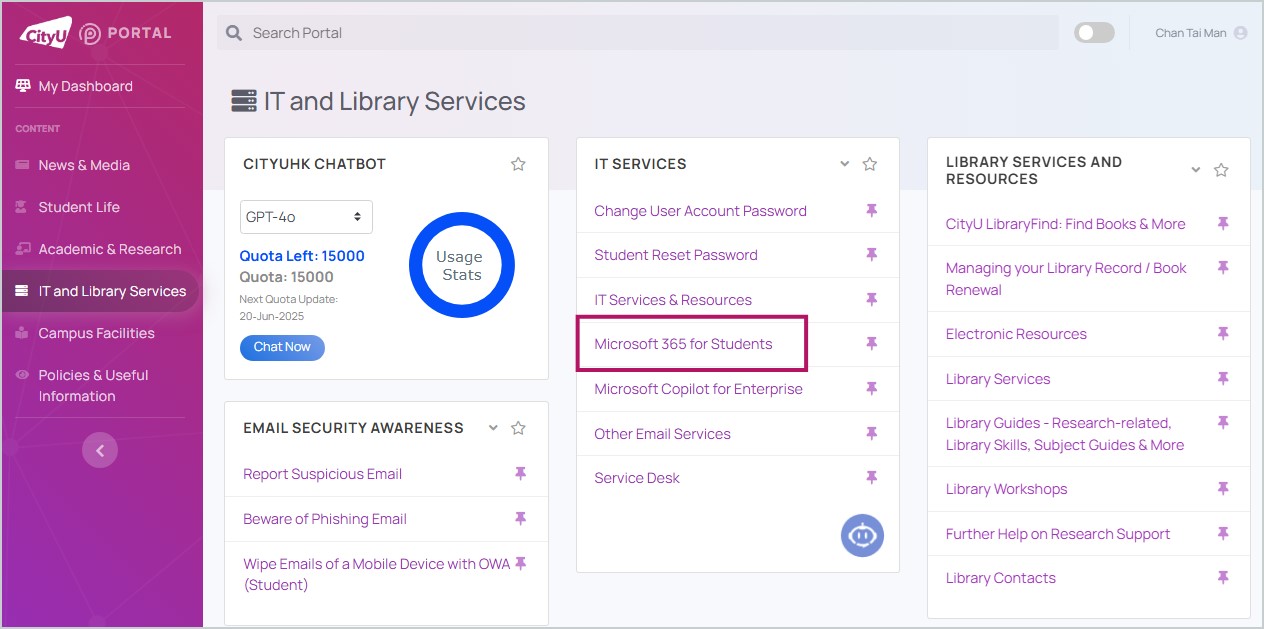This screenshot has width=1264, height=629.
Task: Click the user profile avatar icon
Action: point(1240,33)
